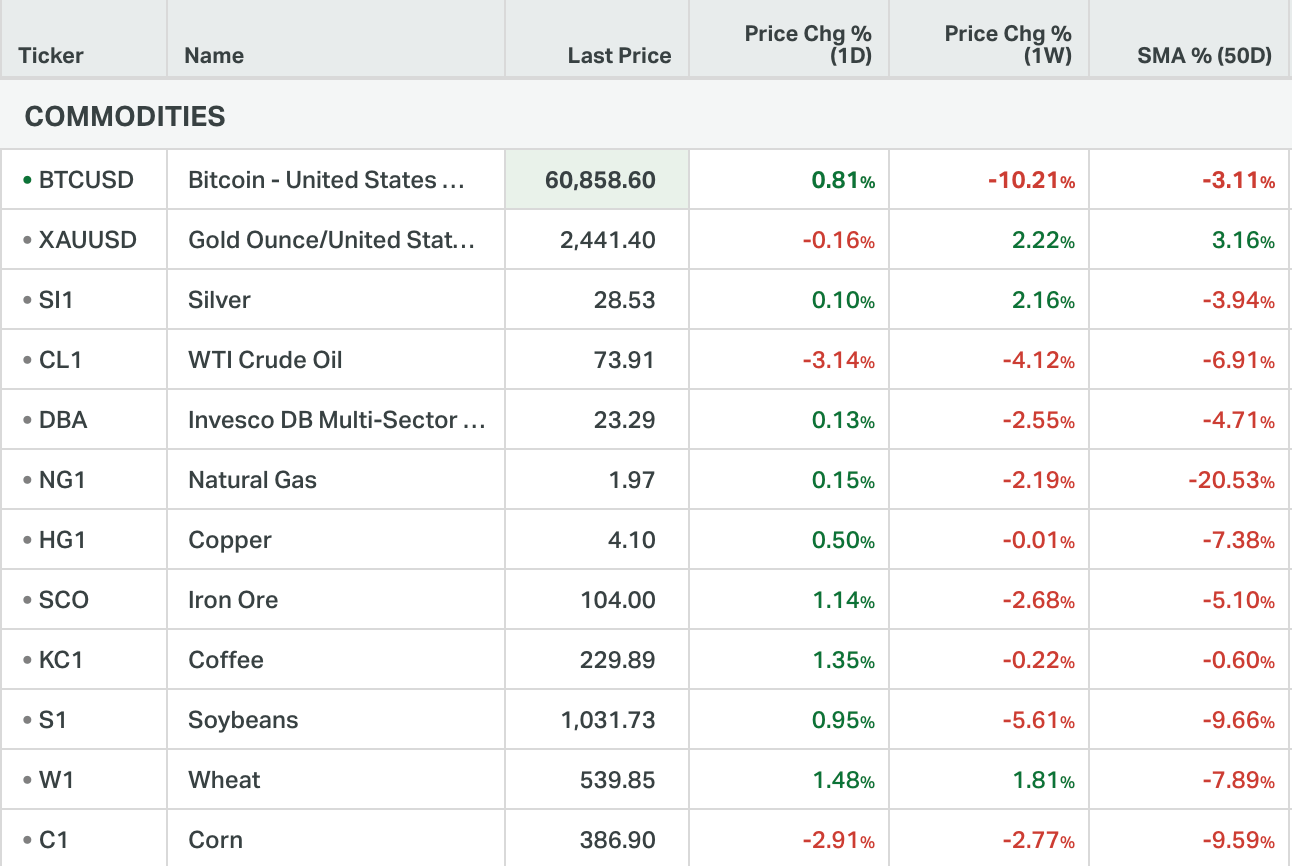Sort by SMA % (50D) header
1292x866 pixels.
point(1204,56)
